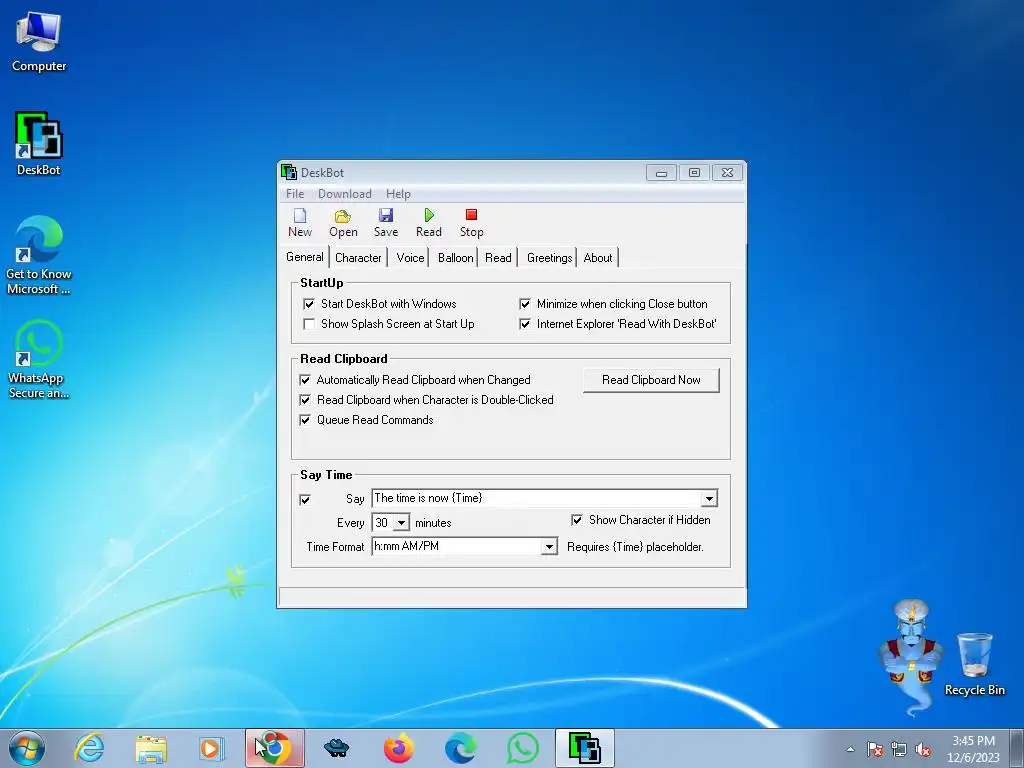Open WhatsApp from the taskbar
This screenshot has width=1024, height=768.
coord(522,748)
